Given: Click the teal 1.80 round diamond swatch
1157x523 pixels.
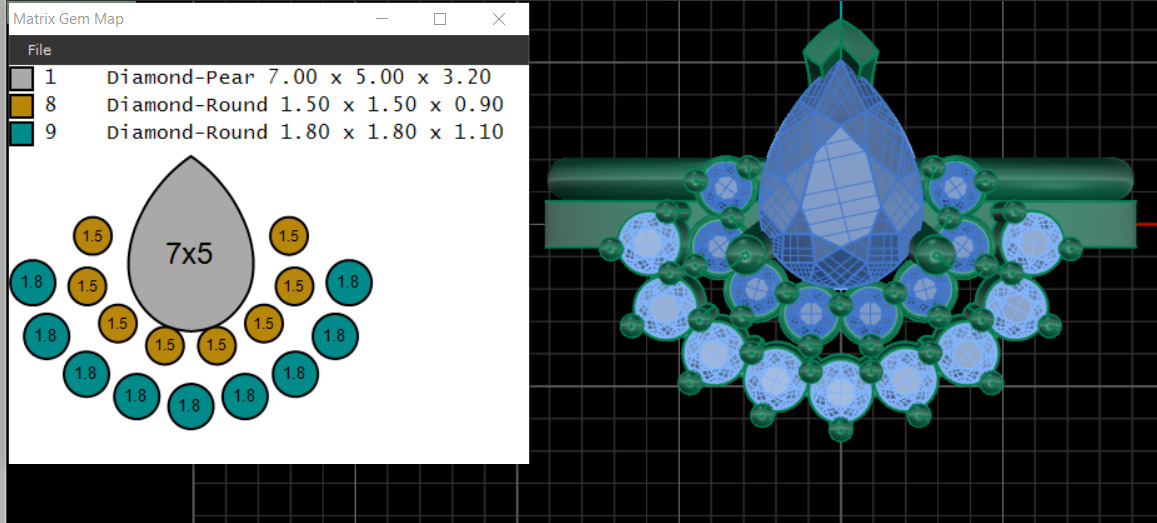Looking at the screenshot, I should coord(21,133).
